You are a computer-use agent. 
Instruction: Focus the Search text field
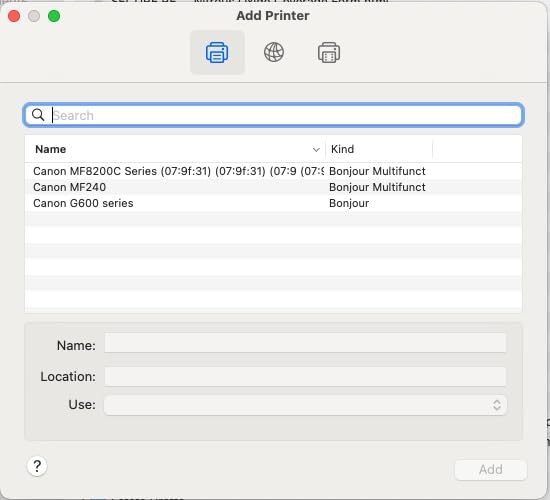[274, 115]
